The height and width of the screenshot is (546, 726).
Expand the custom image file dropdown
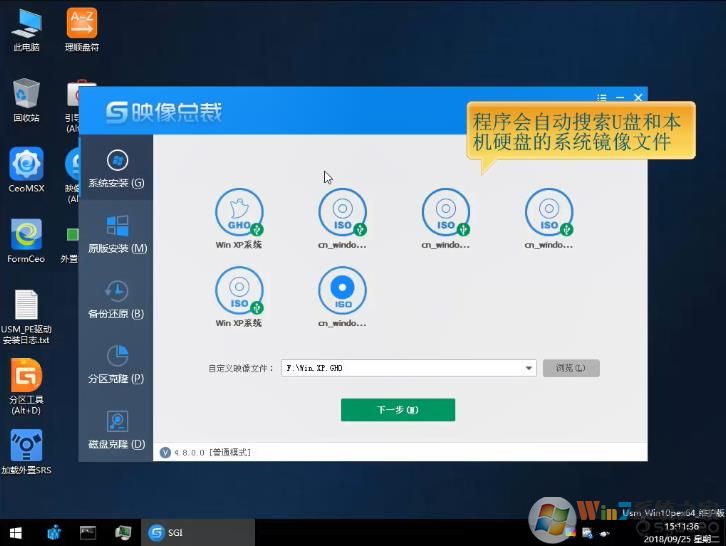[529, 368]
